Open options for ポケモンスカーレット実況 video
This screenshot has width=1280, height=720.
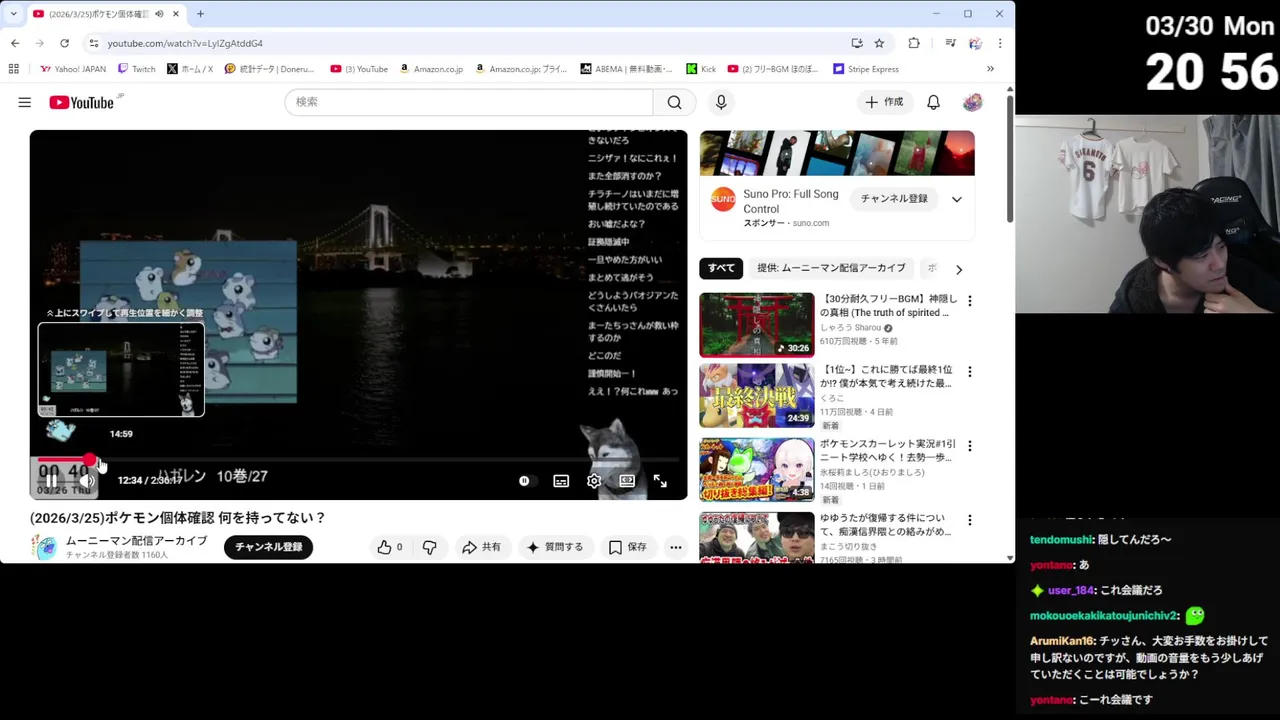coord(969,446)
